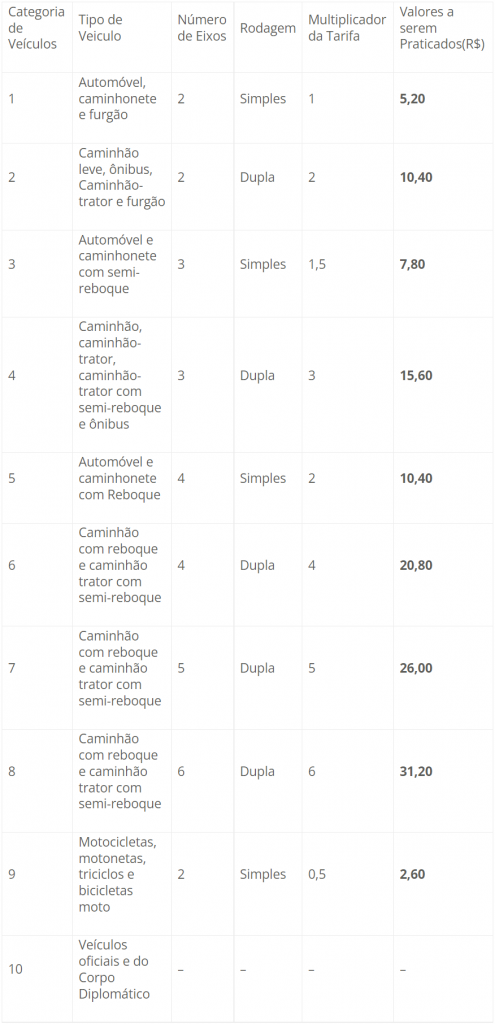Image resolution: width=495 pixels, height=1024 pixels.
Task: Select the 2,60 motorcycle tariff value
Action: click(x=412, y=874)
